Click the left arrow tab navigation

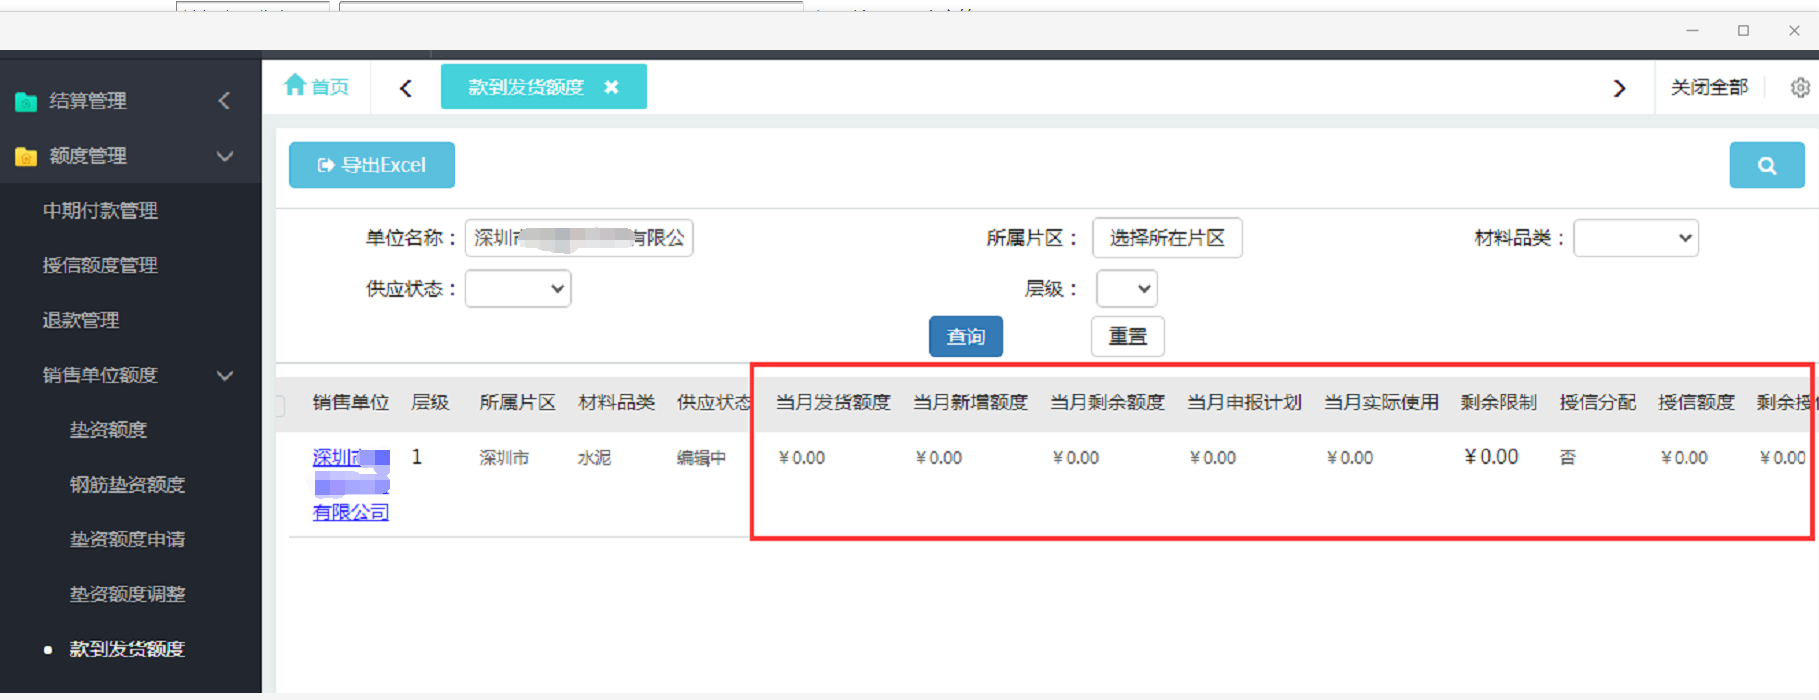coord(405,88)
